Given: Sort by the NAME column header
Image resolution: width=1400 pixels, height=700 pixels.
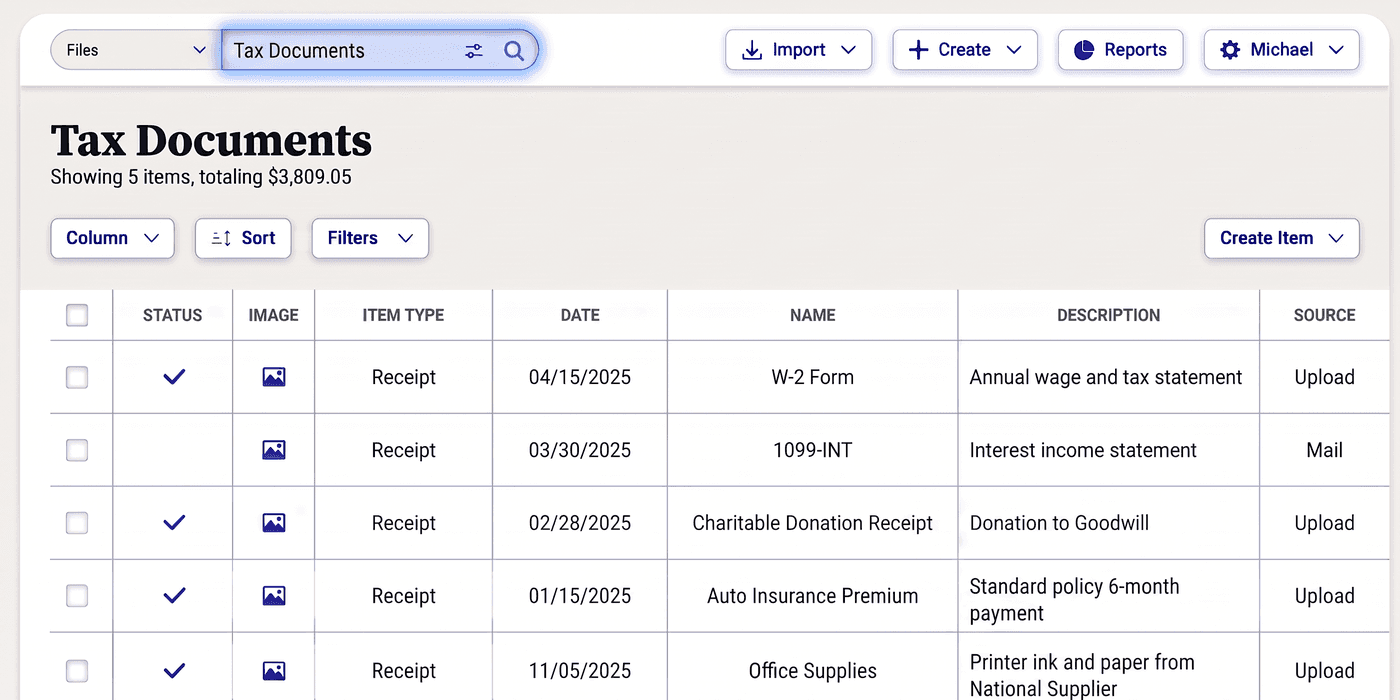Looking at the screenshot, I should click(x=813, y=315).
